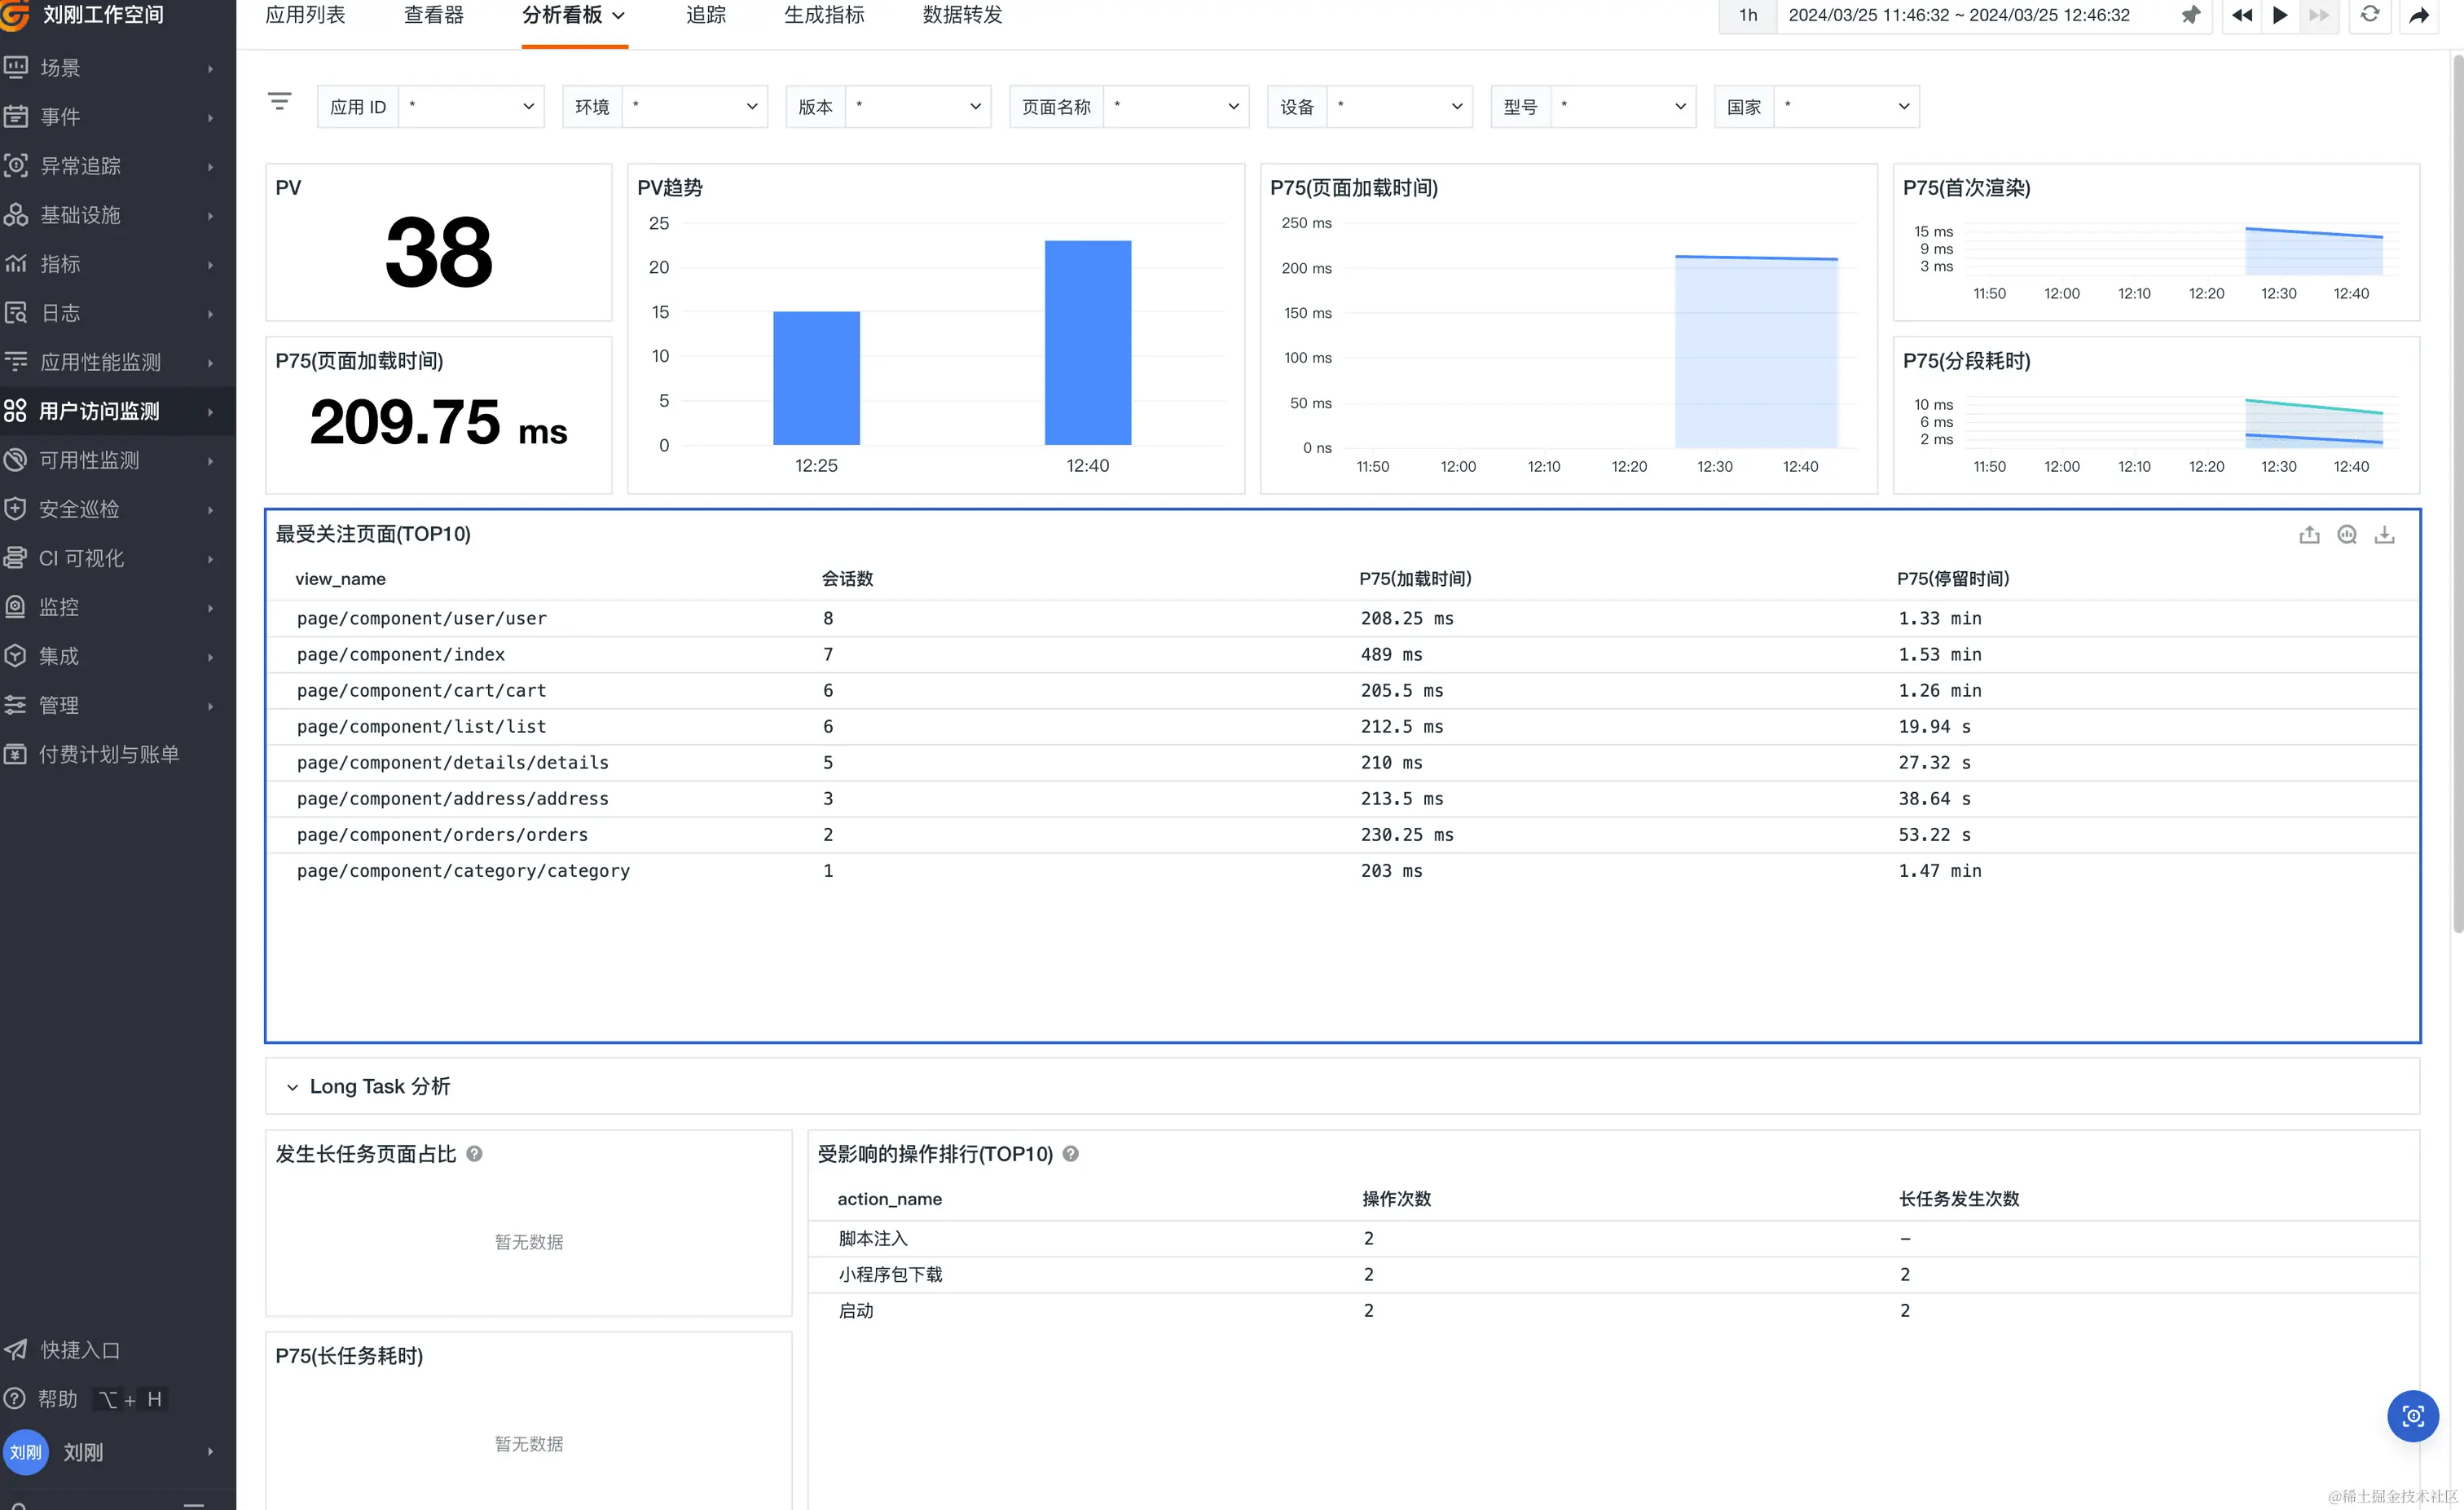Open the 应用列表 tab
2464x1510 pixels.
(x=305, y=15)
